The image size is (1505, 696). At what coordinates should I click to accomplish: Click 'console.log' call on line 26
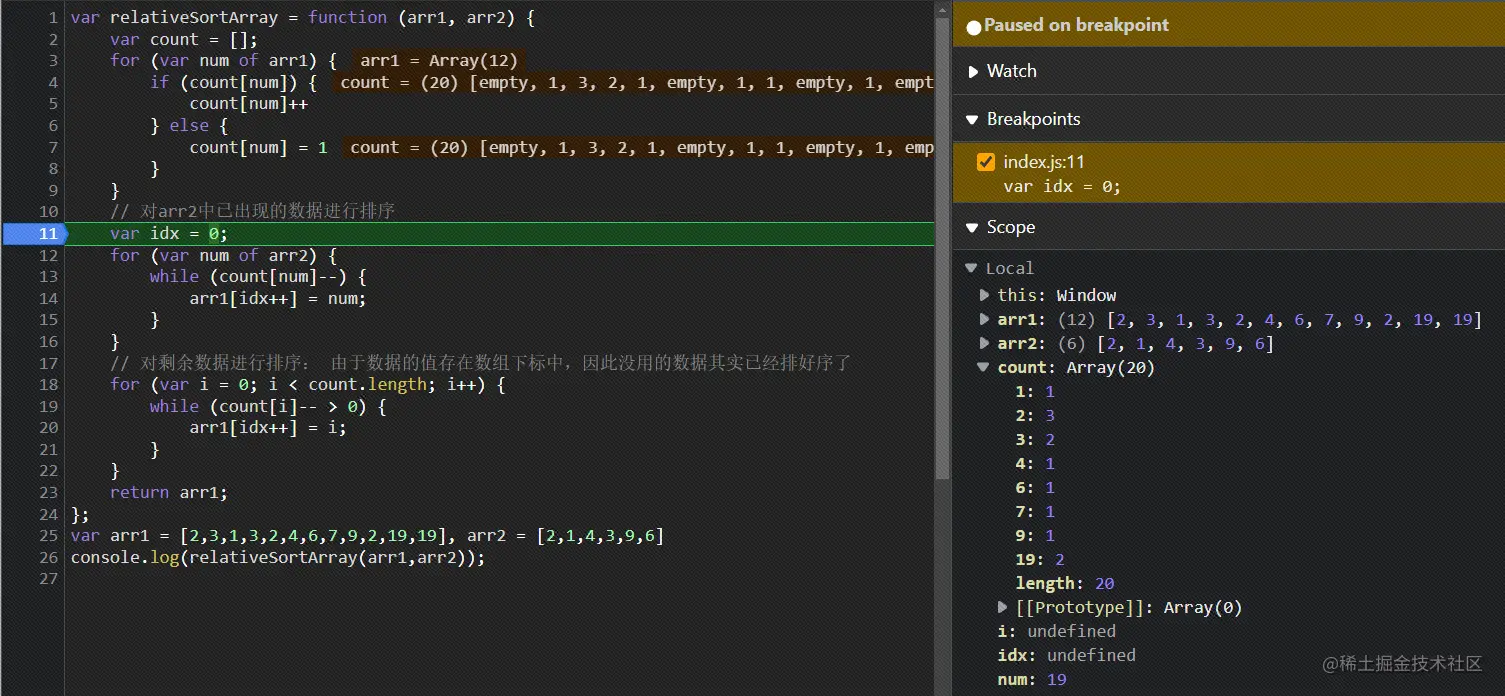tap(124, 558)
